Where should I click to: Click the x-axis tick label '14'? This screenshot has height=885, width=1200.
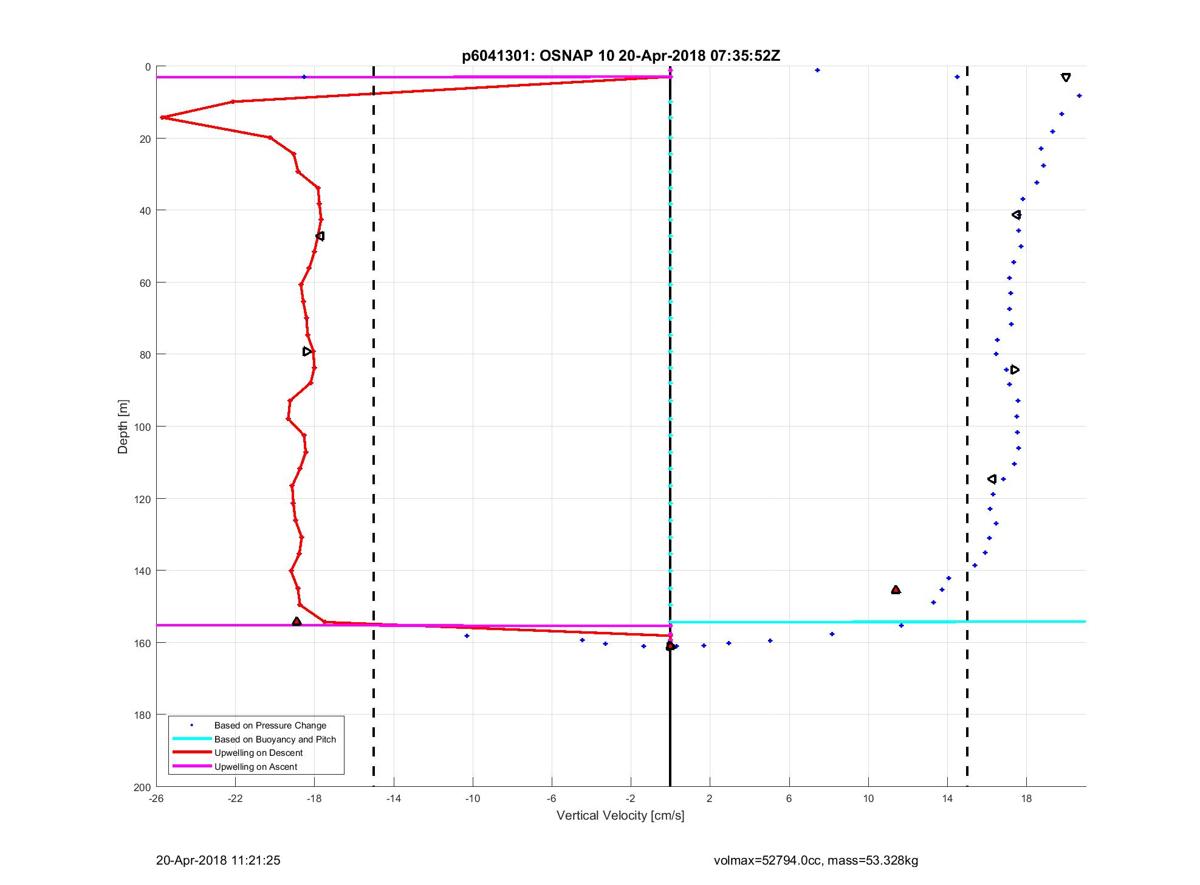947,799
